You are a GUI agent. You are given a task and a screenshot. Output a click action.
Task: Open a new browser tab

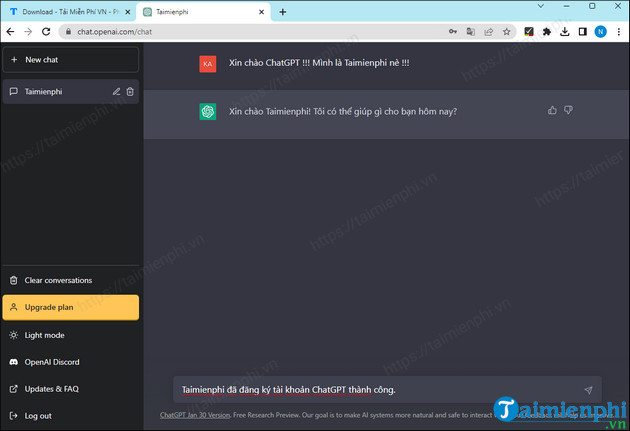(282, 12)
